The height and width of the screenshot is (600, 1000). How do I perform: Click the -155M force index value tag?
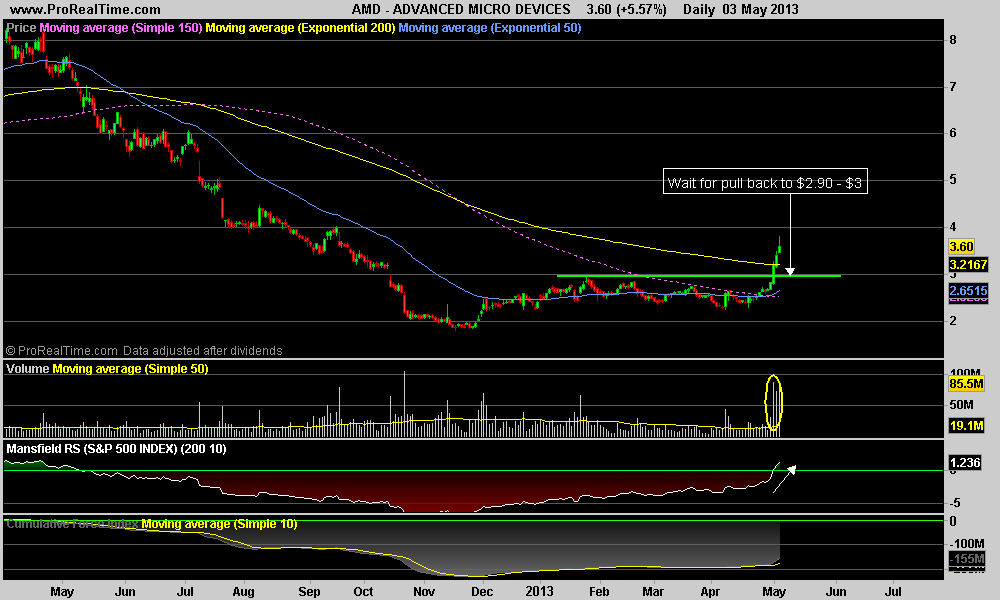pyautogui.click(x=967, y=559)
